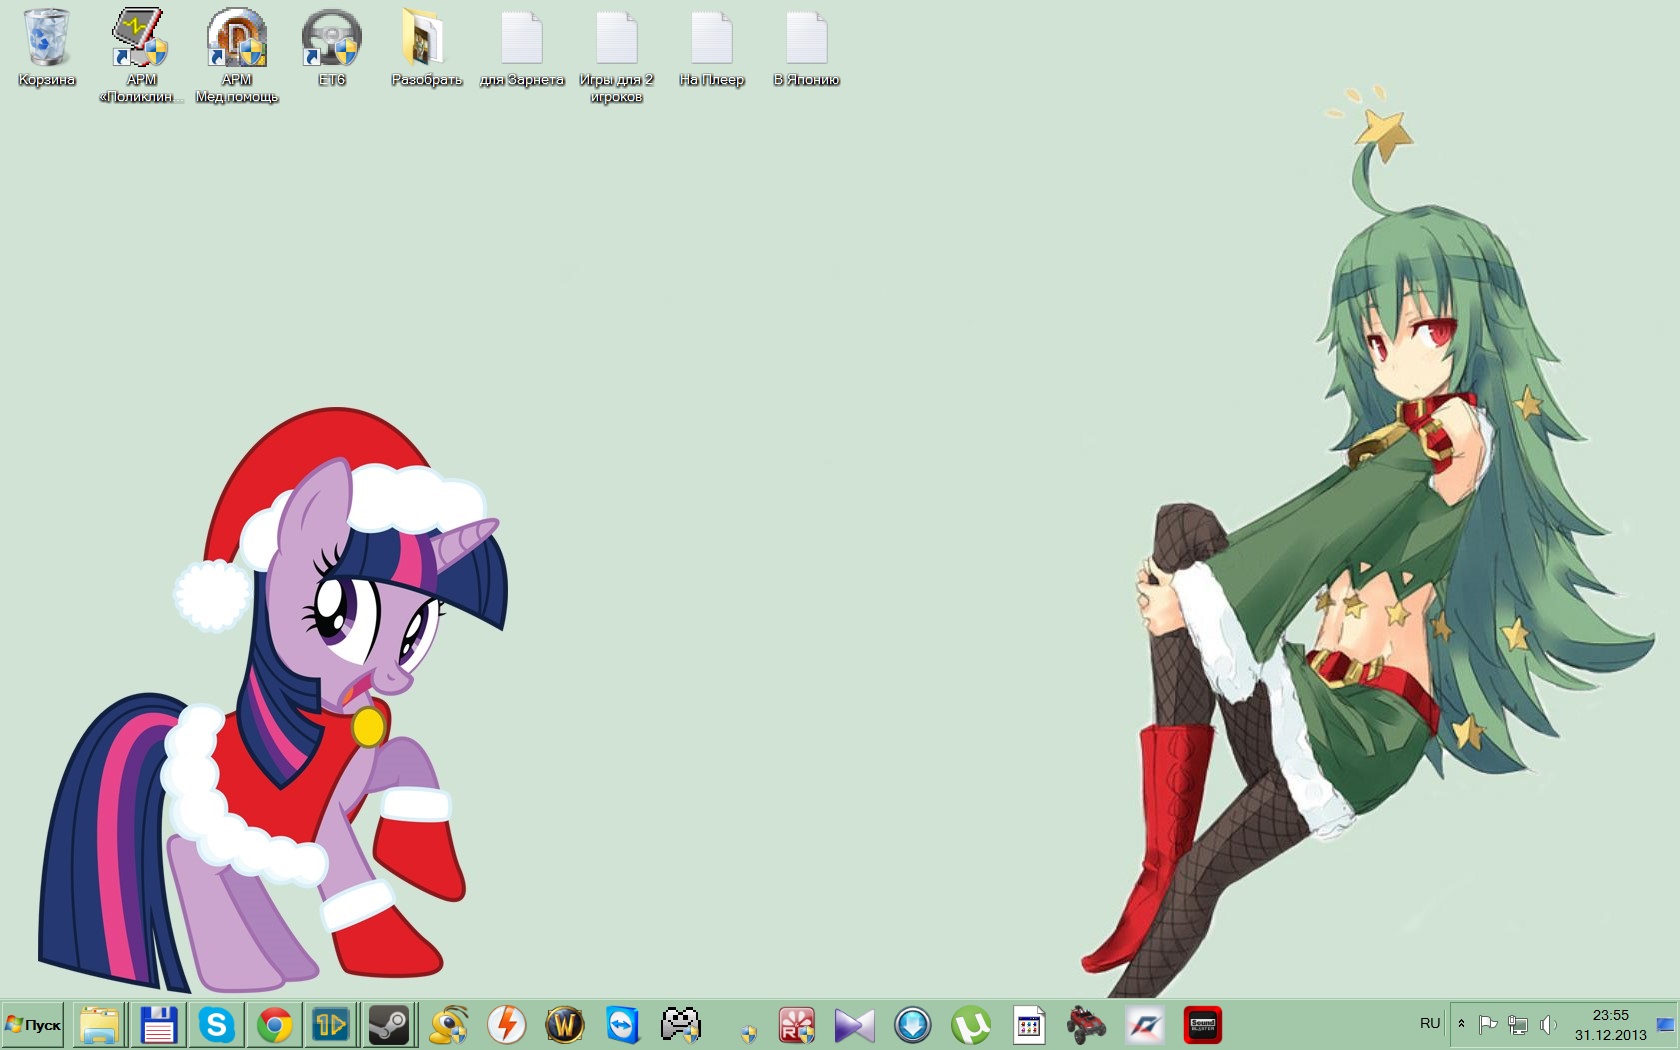
Task: Click the Show Desktop button
Action: click(x=1666, y=1025)
